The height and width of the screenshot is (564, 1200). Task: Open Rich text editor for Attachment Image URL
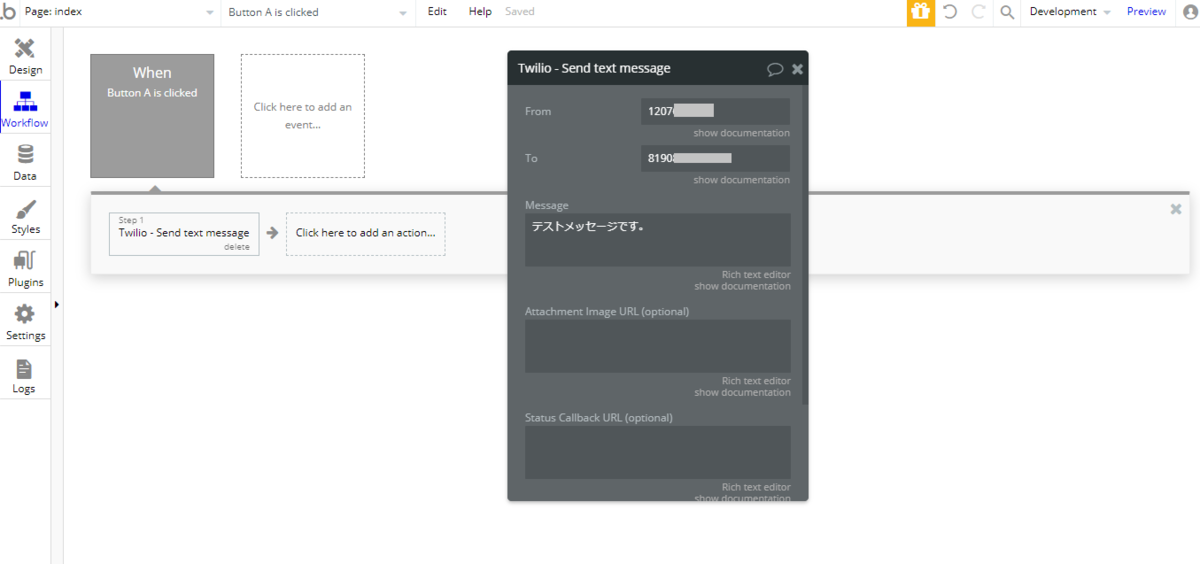point(756,380)
